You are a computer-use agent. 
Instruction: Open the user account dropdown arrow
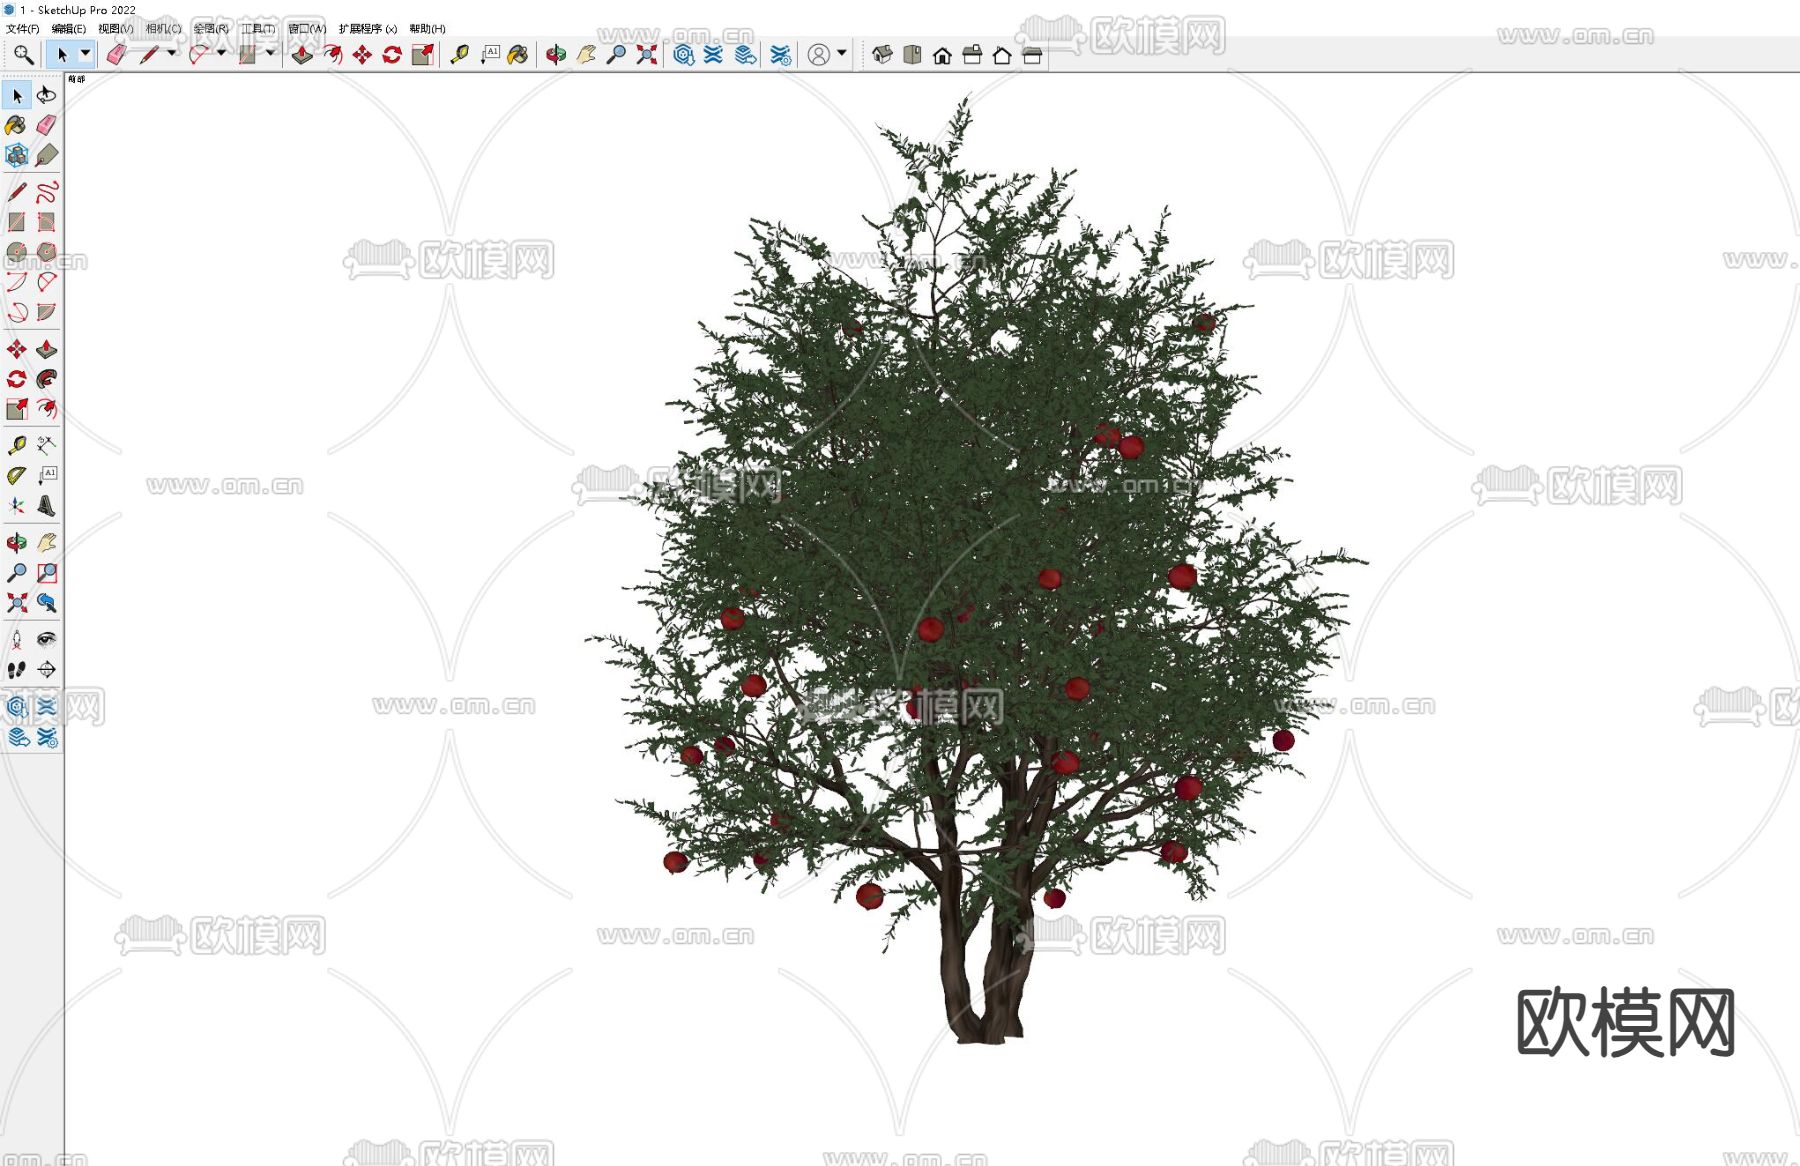[x=842, y=54]
